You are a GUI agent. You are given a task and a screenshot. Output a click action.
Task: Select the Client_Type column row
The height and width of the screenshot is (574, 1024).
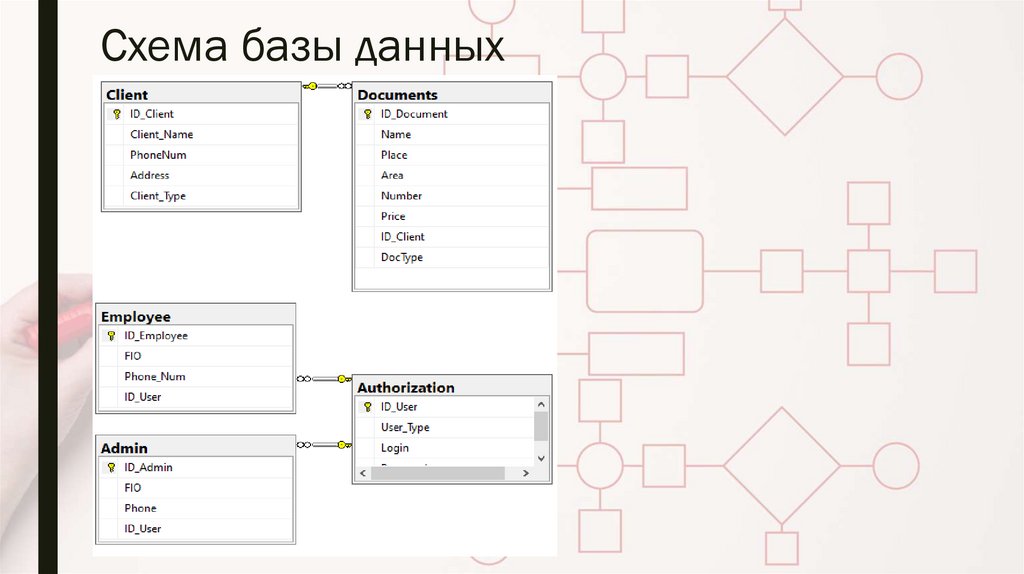pos(201,196)
